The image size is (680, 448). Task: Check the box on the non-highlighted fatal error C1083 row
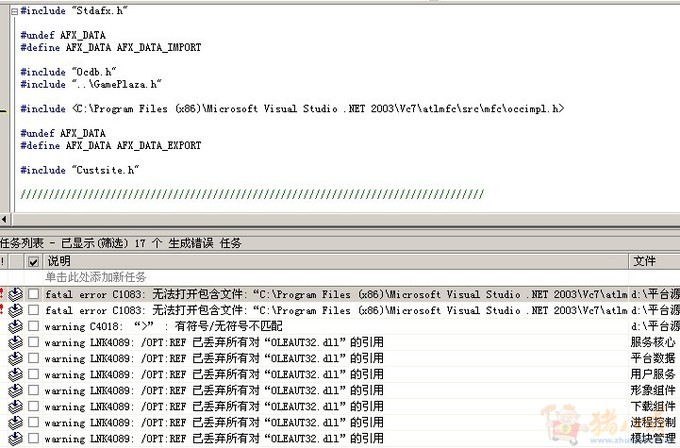click(x=33, y=310)
